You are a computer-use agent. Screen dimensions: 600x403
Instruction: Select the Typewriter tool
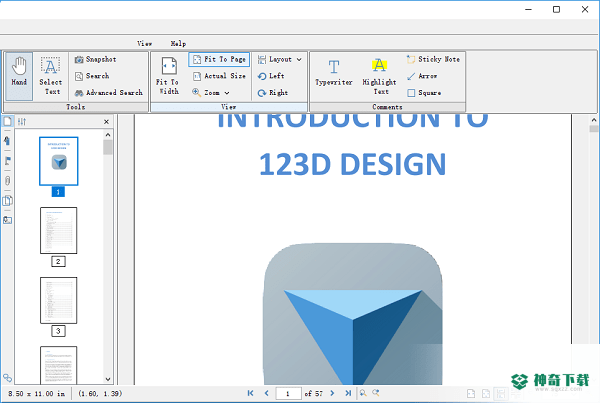pyautogui.click(x=334, y=73)
